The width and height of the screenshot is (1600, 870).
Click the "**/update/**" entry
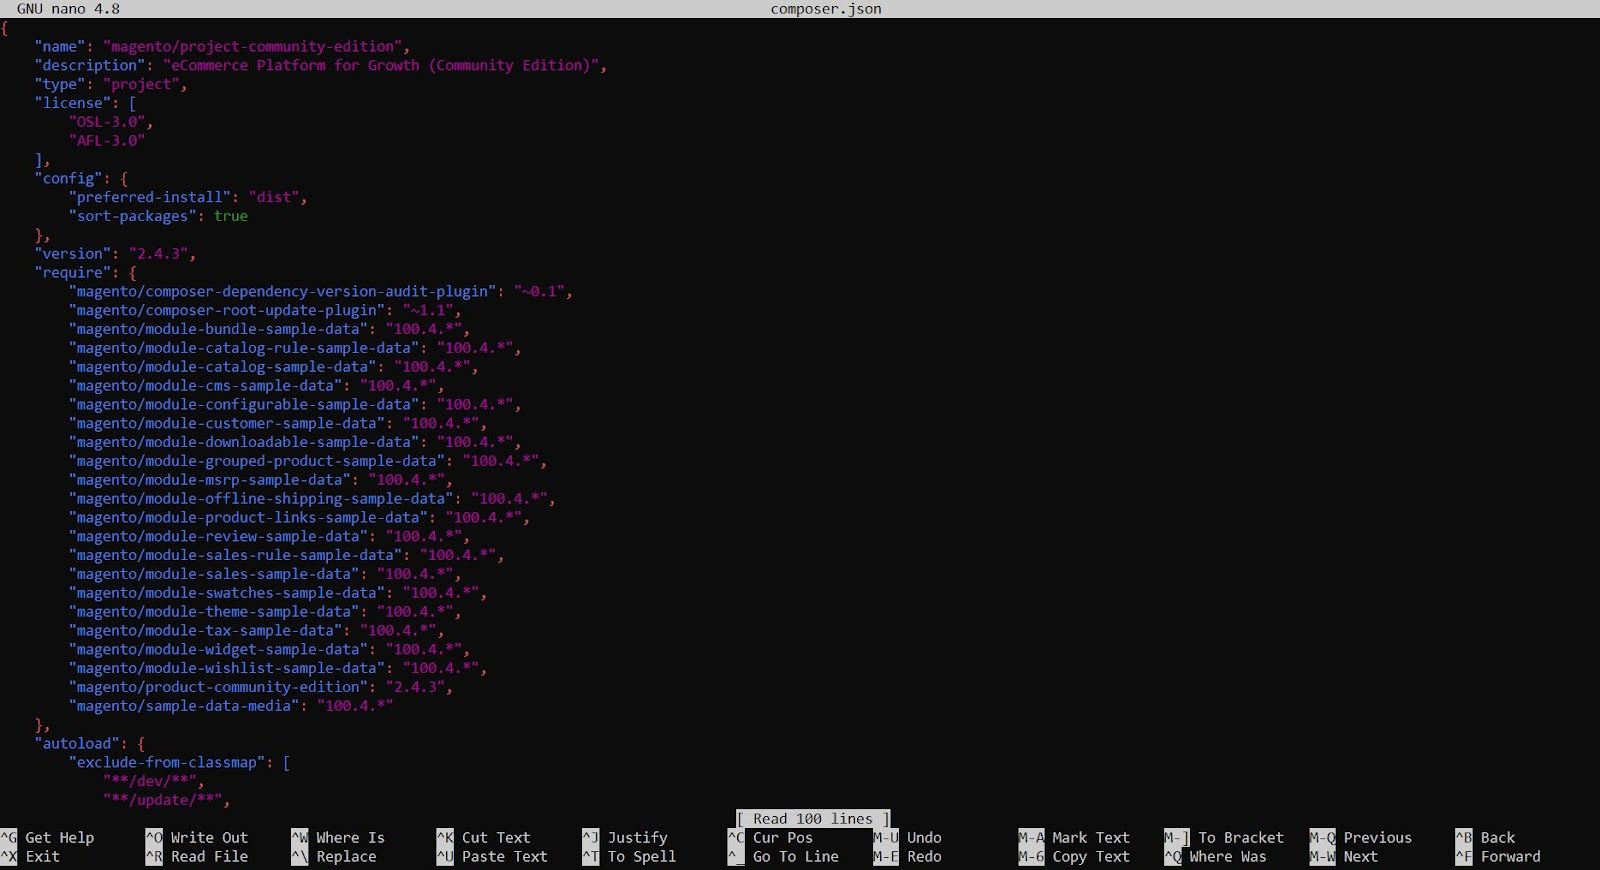coord(163,801)
